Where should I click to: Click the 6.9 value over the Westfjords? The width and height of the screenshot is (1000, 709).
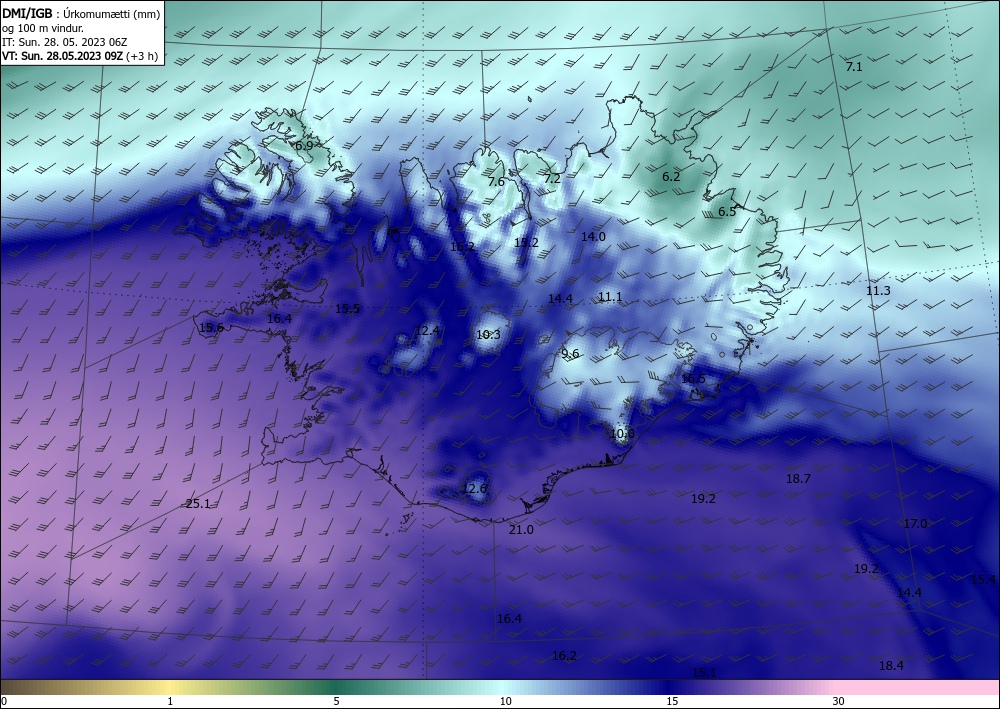[x=304, y=145]
